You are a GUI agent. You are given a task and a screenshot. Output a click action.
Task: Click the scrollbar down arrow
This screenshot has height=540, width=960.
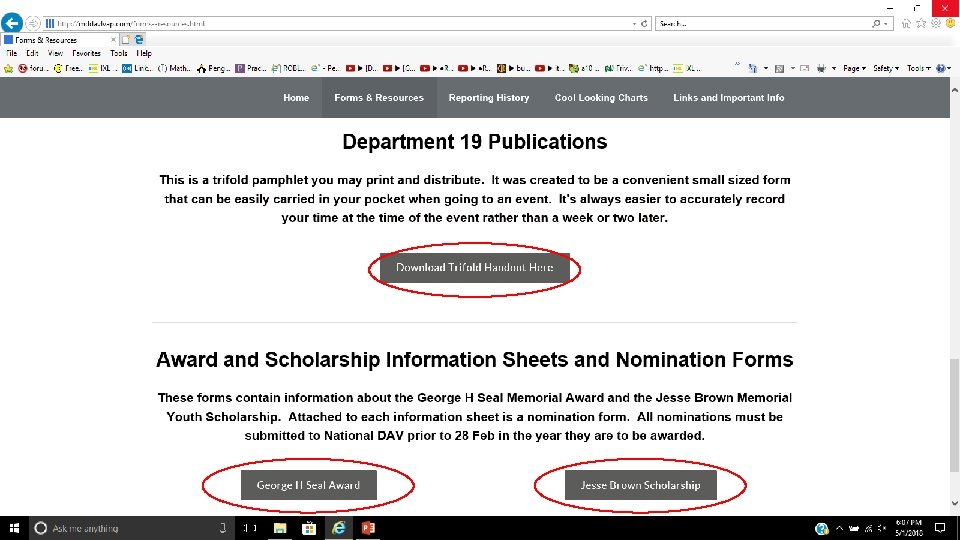[954, 503]
